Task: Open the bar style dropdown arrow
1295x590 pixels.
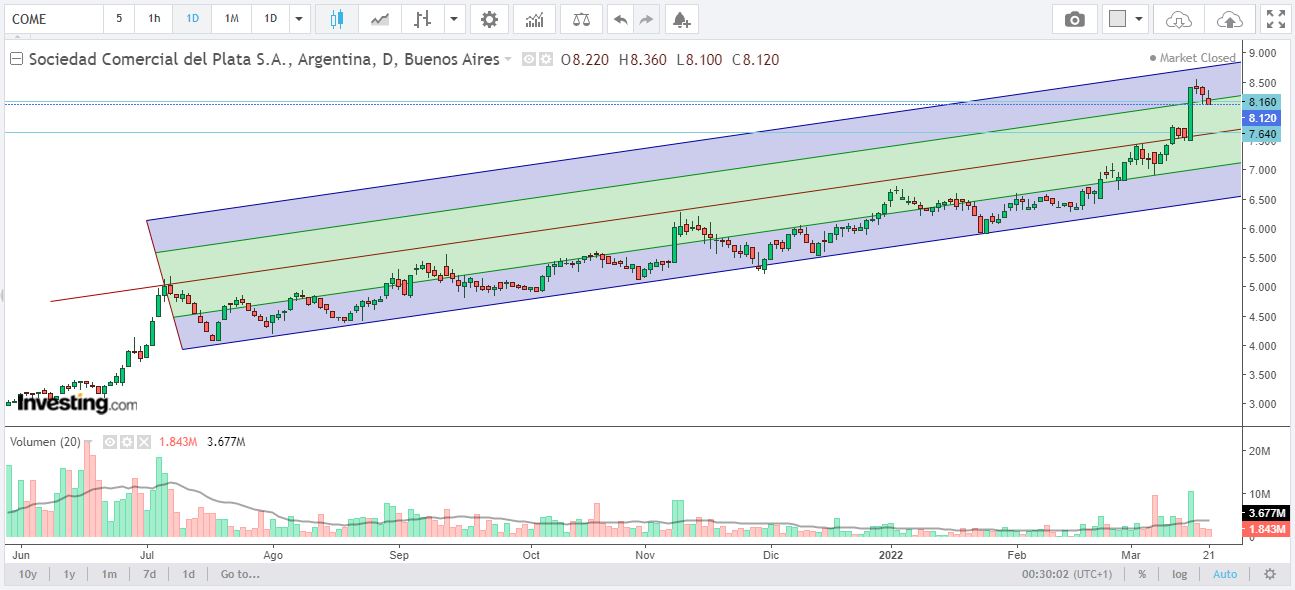Action: coord(455,19)
